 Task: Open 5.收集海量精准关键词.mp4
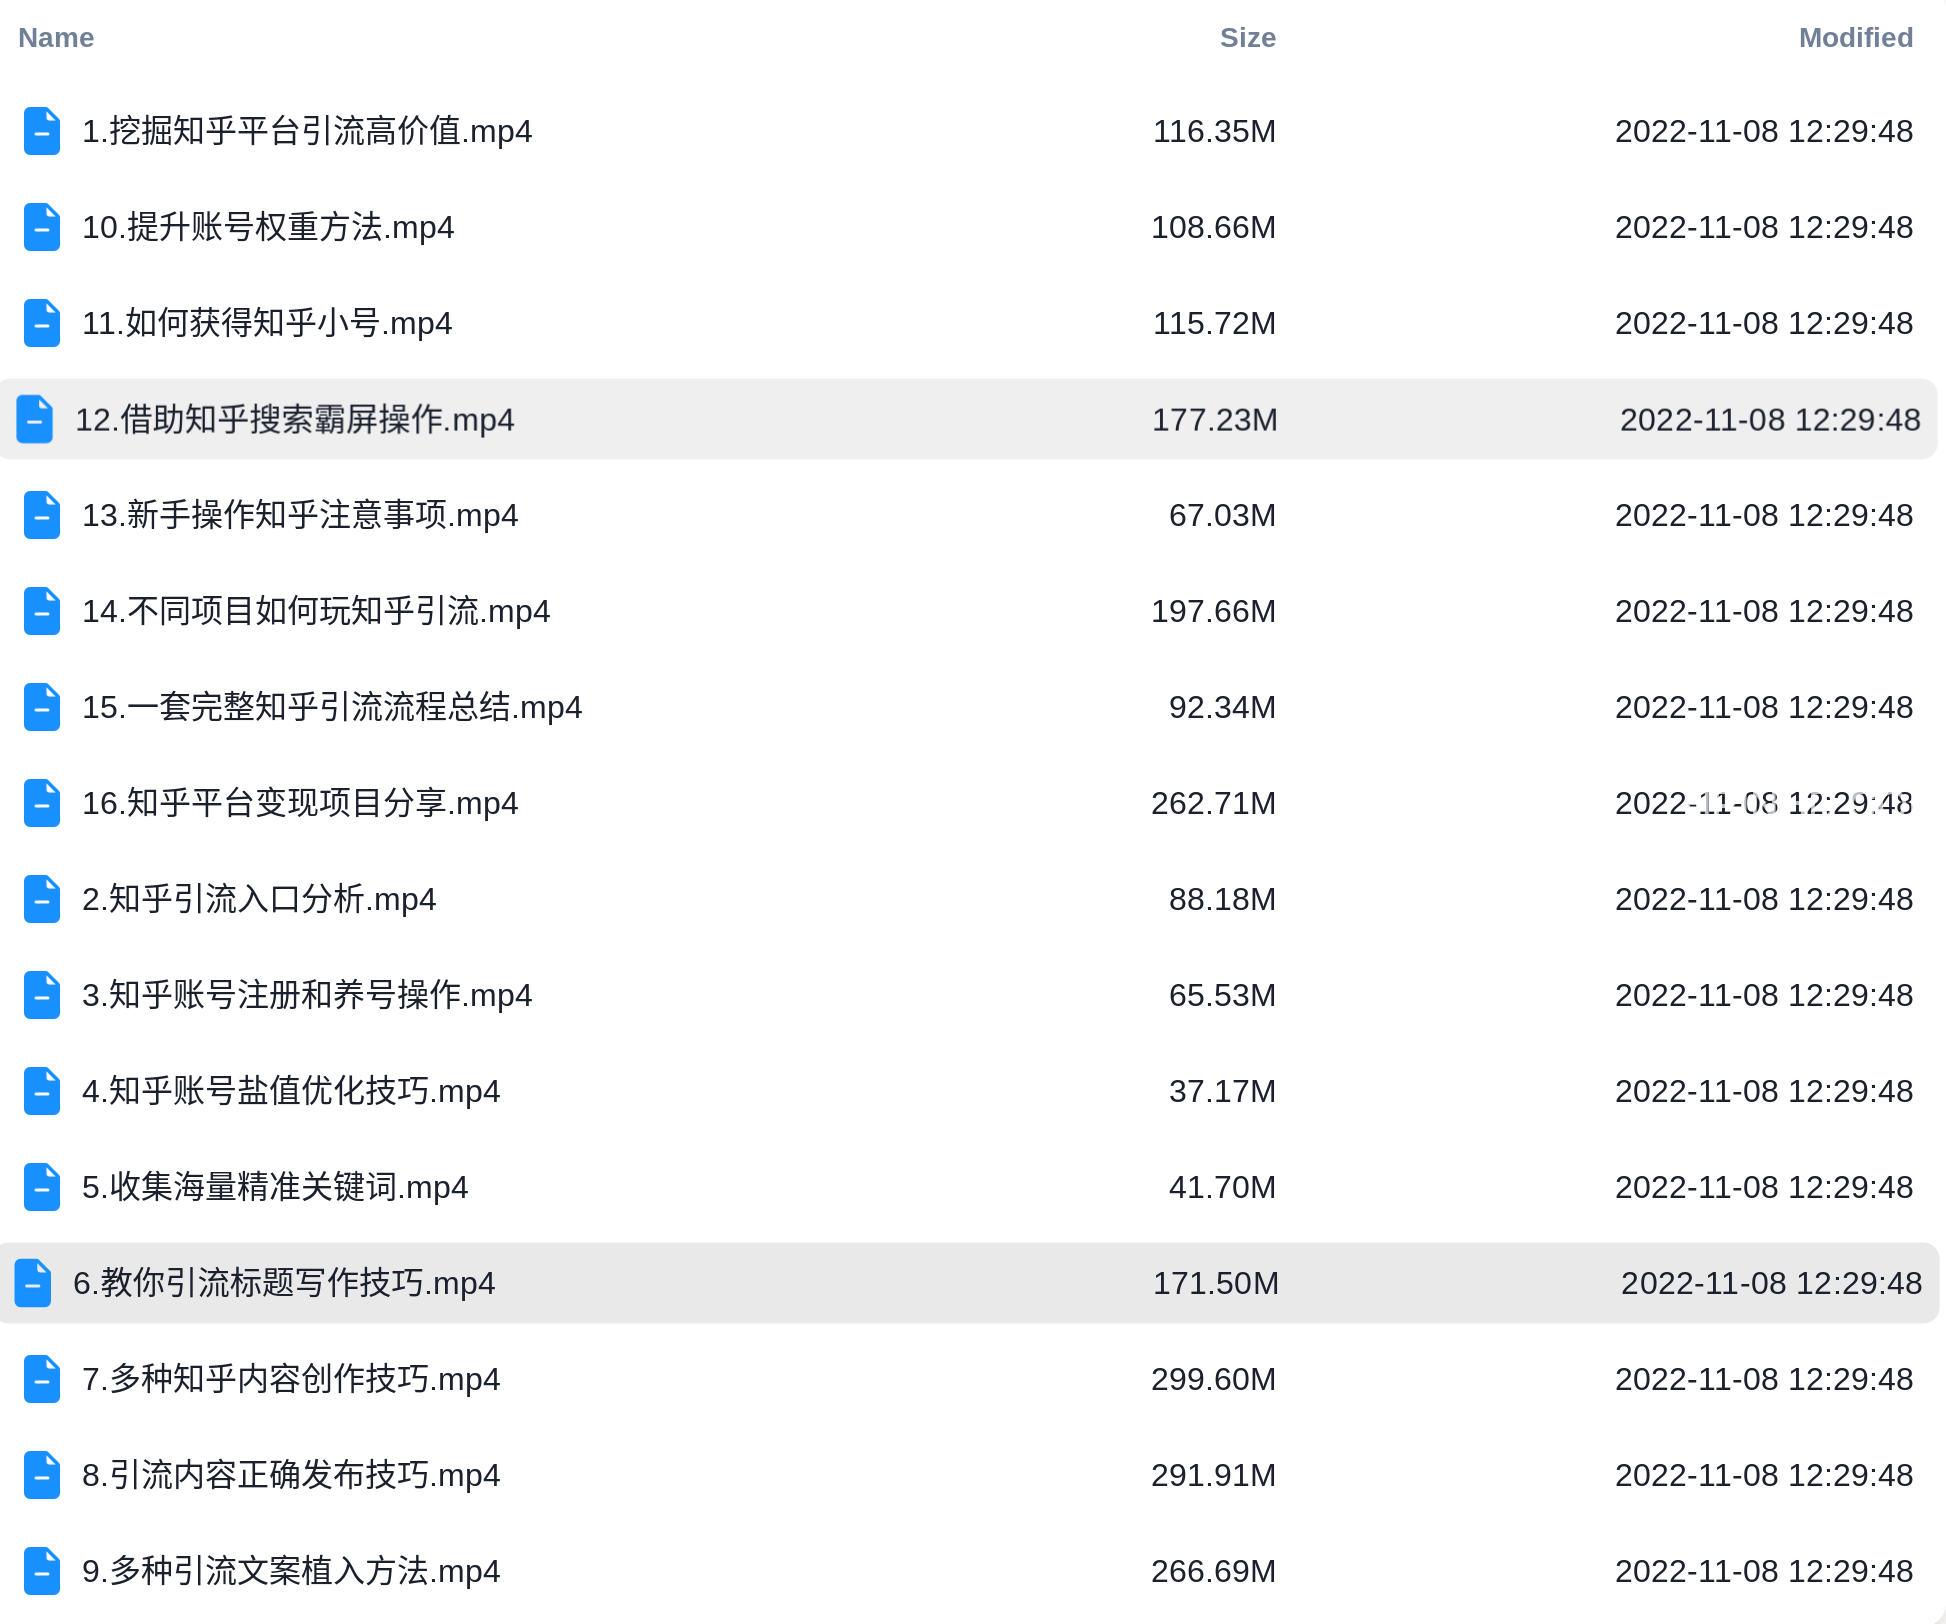point(275,1187)
